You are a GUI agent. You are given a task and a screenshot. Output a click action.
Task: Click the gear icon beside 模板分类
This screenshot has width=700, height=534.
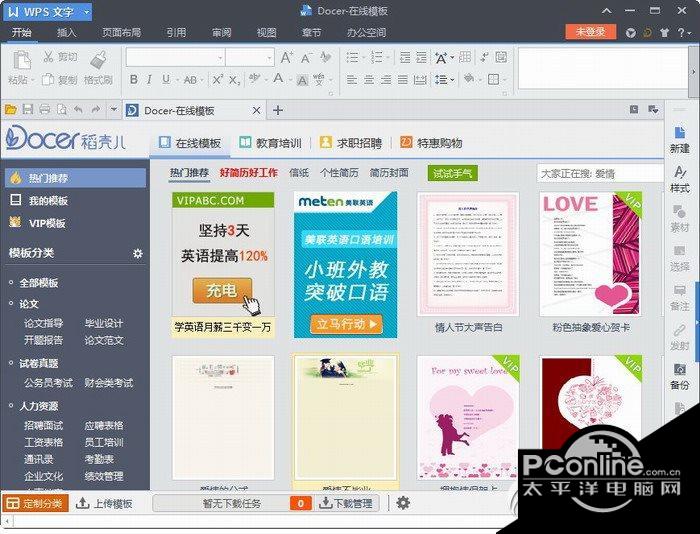click(x=138, y=254)
